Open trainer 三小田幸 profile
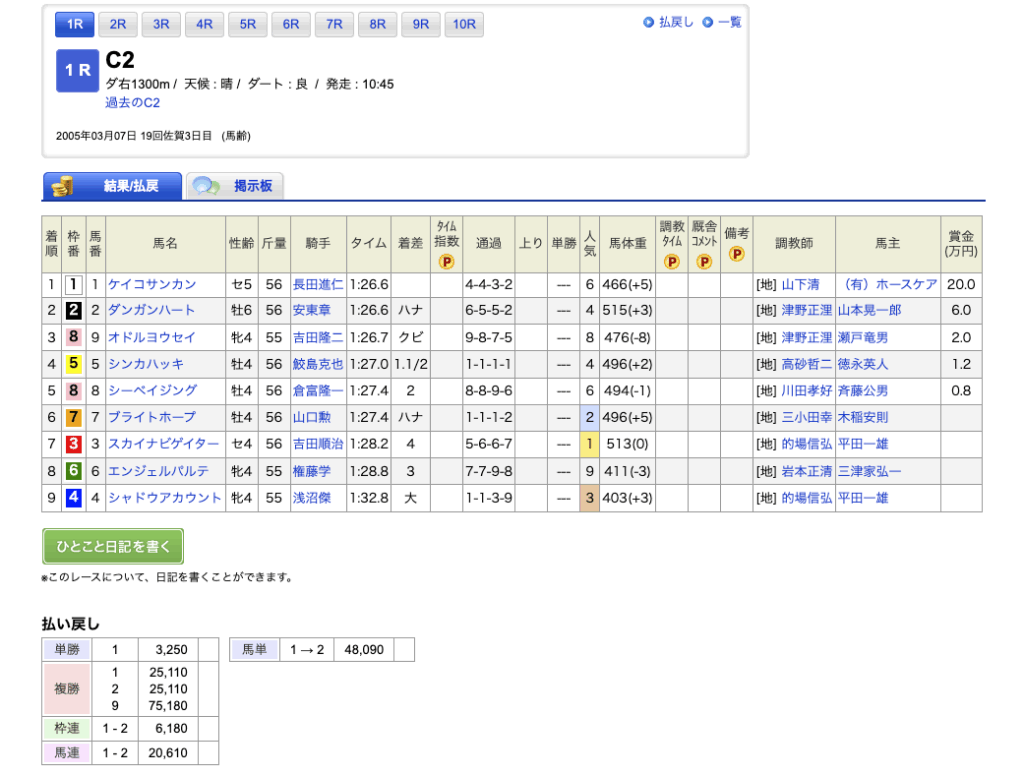 tap(807, 417)
